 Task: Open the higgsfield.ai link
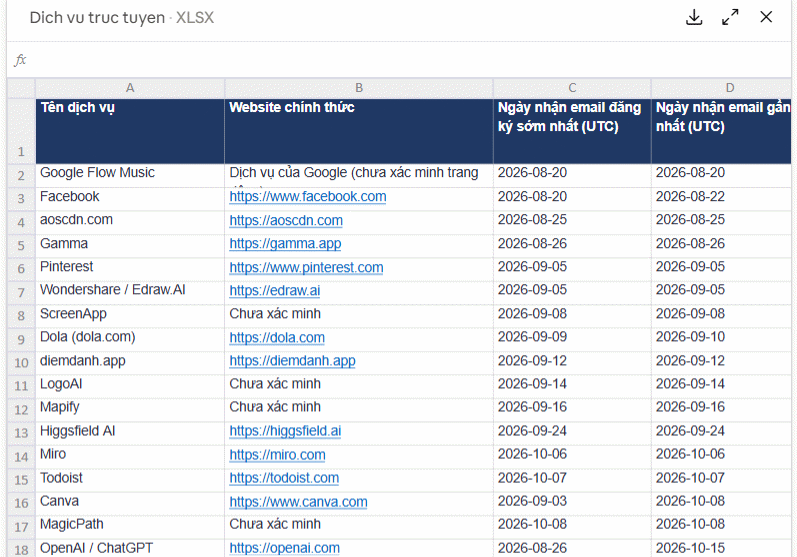pos(285,431)
